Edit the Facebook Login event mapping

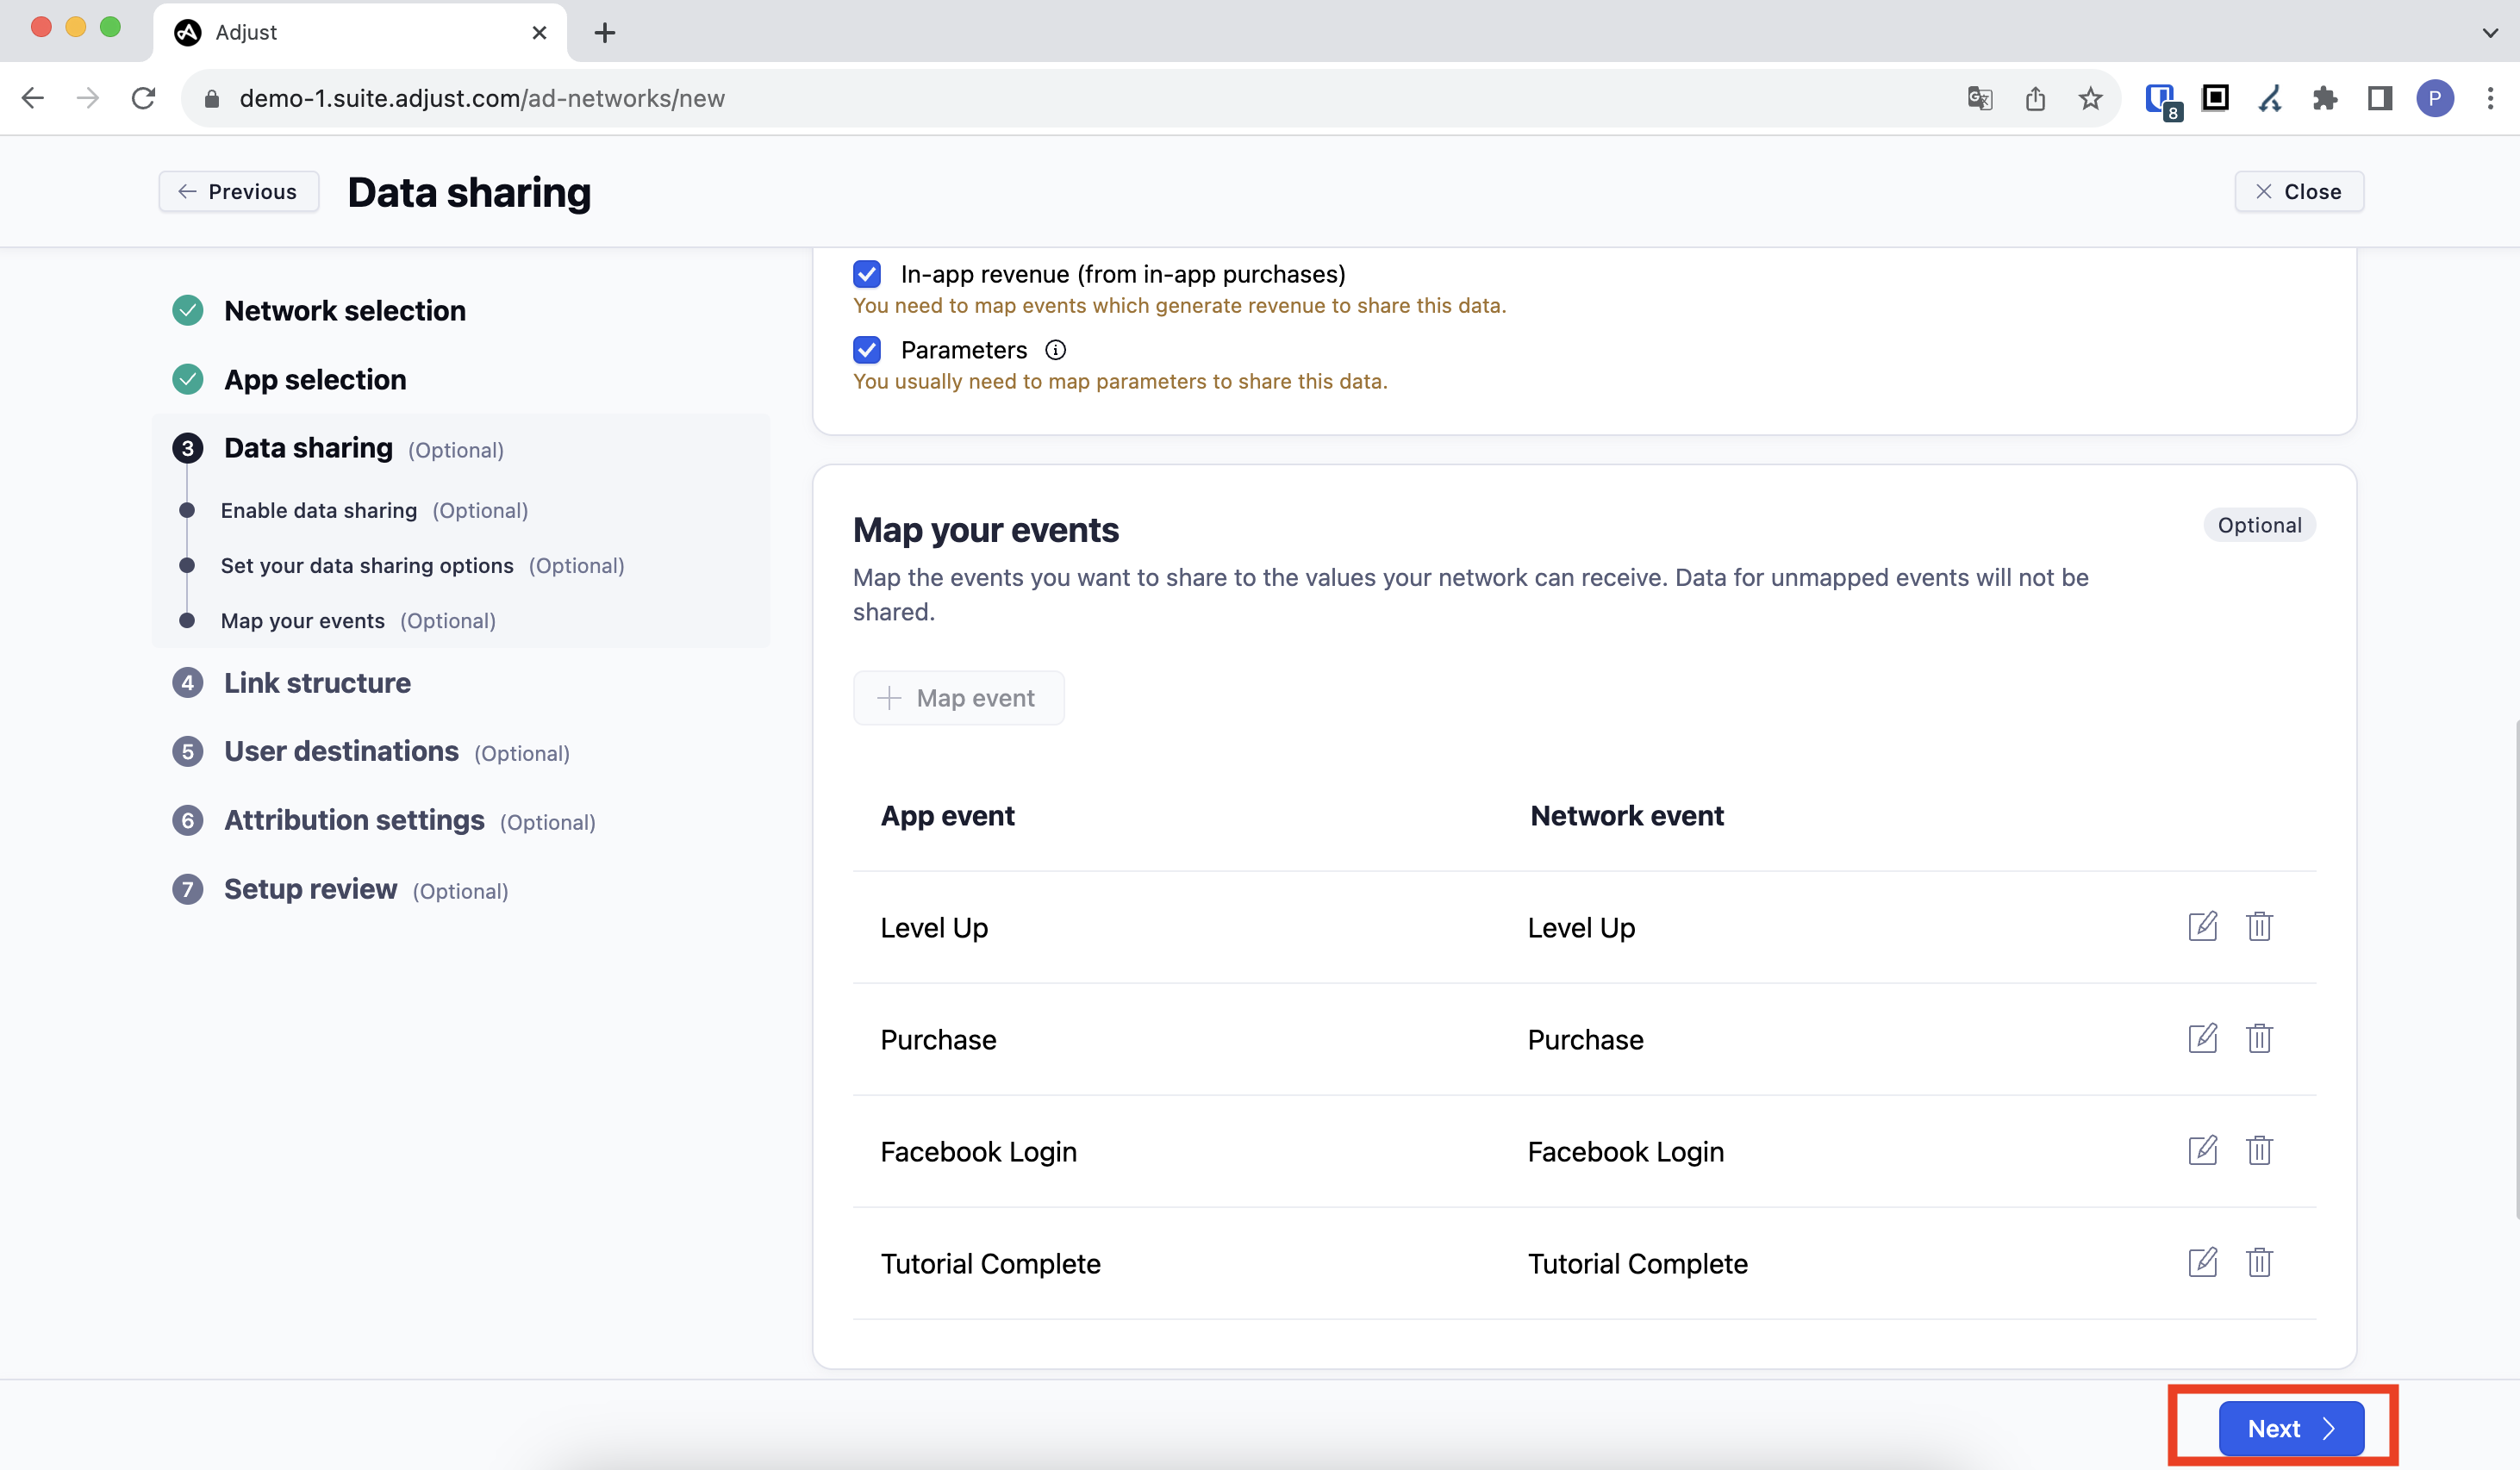pos(2202,1150)
